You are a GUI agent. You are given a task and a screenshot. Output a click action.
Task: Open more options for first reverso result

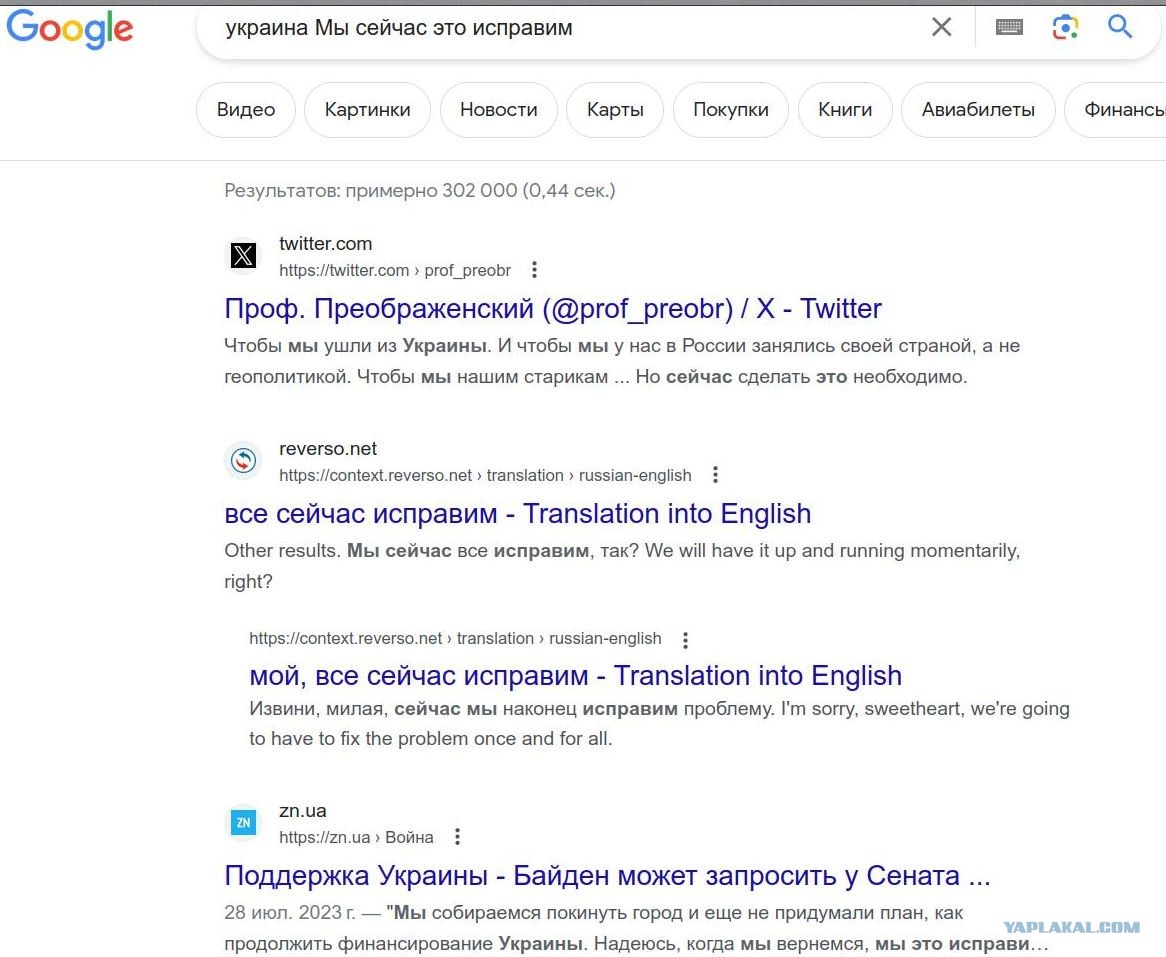(715, 475)
